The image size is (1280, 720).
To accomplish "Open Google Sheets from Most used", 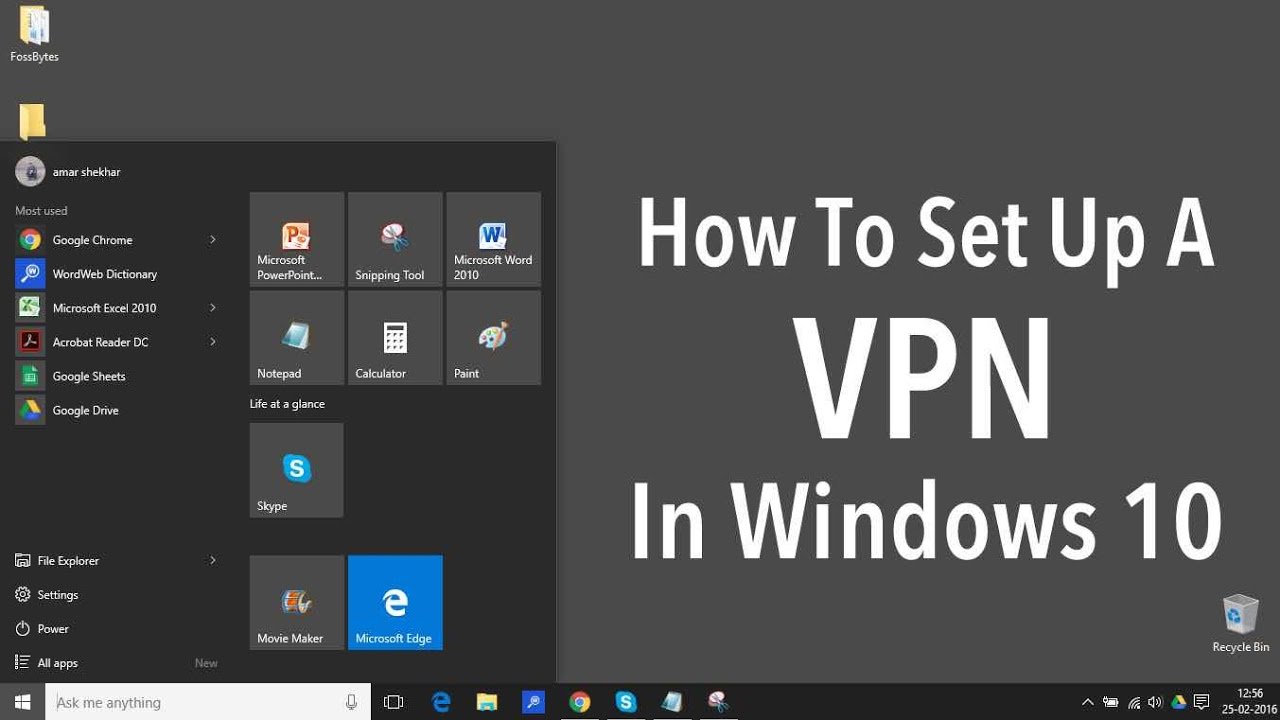I will tap(118, 376).
